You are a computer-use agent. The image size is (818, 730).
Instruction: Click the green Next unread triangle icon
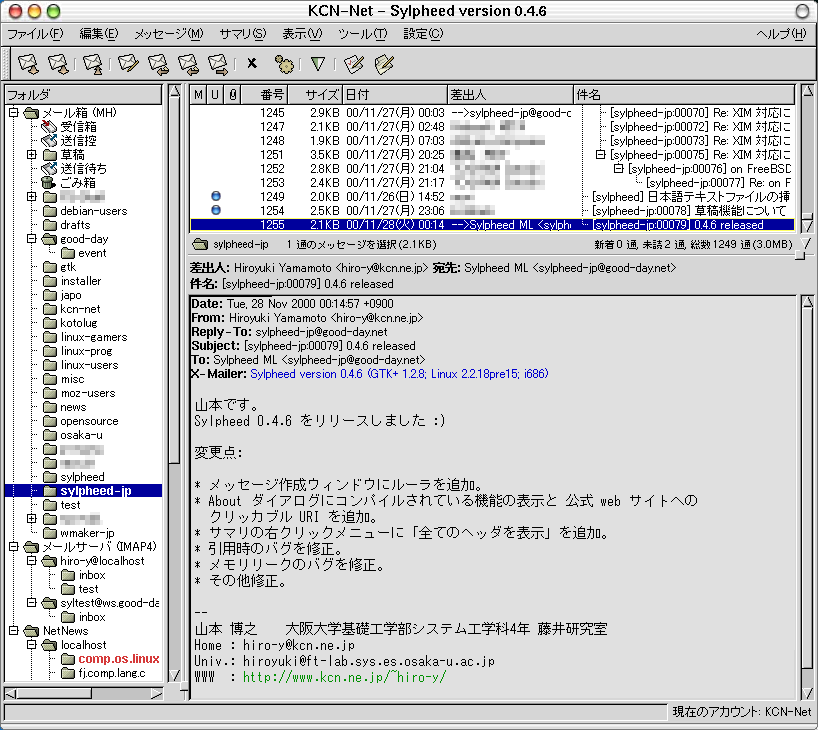(x=318, y=64)
